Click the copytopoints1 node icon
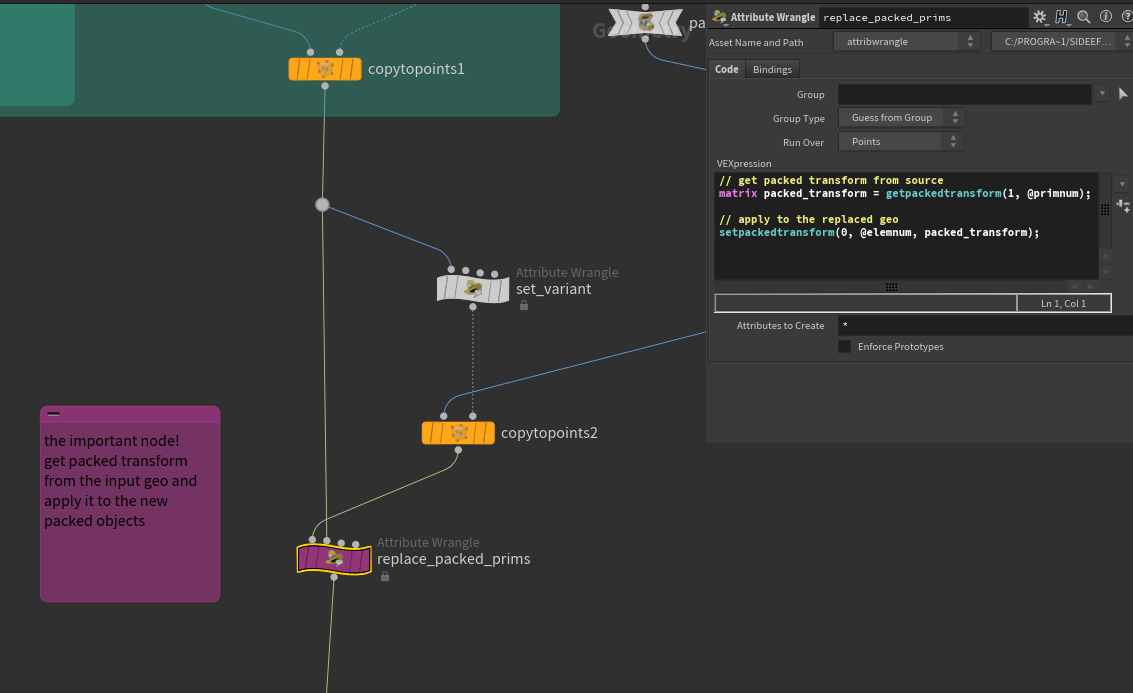 click(325, 68)
